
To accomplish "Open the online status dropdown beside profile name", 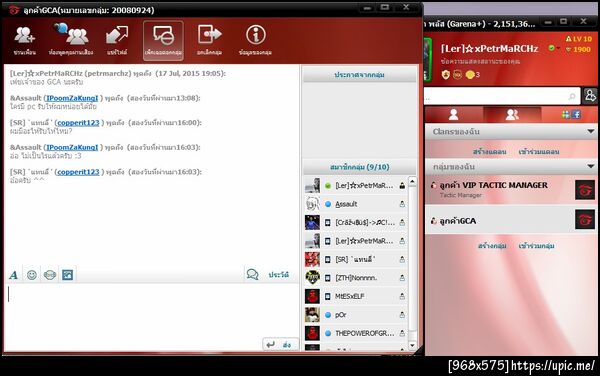I will tap(553, 48).
